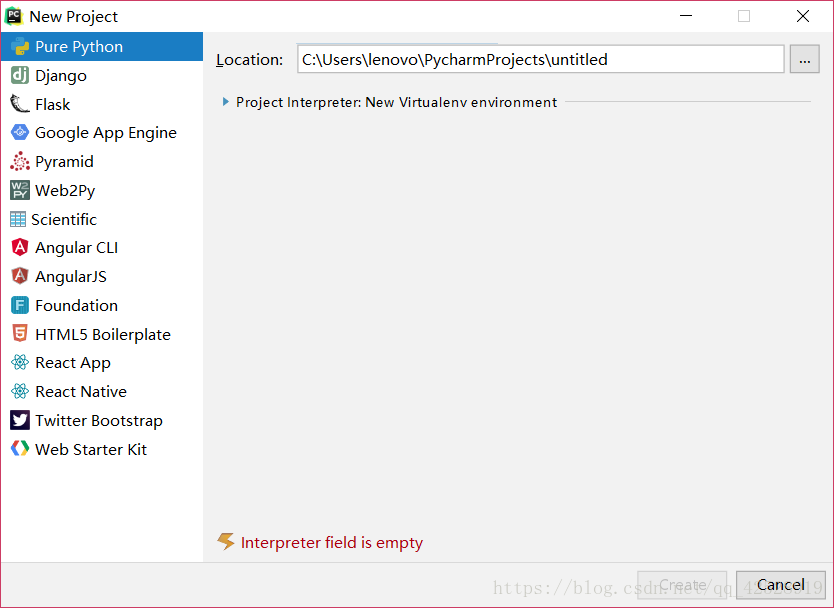Viewport: 834px width, 608px height.
Task: Click the Flask horn icon
Action: point(20,104)
